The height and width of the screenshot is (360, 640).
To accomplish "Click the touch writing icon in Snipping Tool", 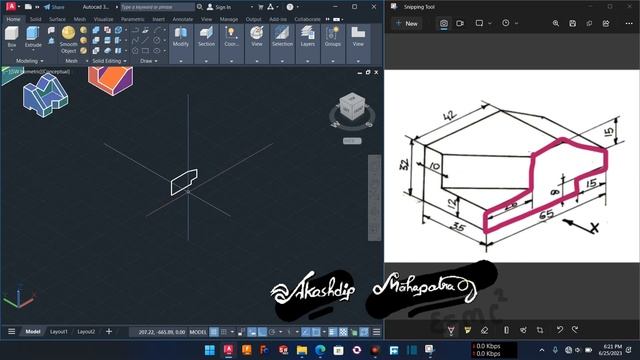I will tap(523, 330).
